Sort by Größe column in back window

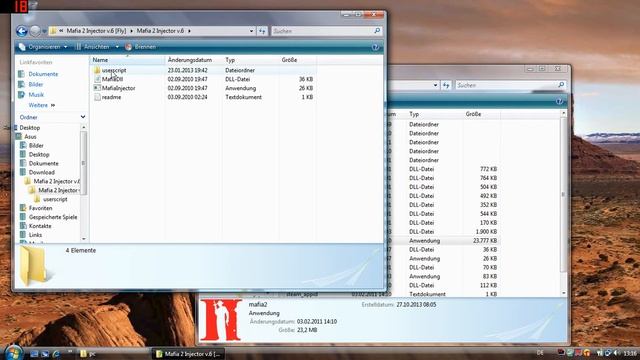(481, 114)
